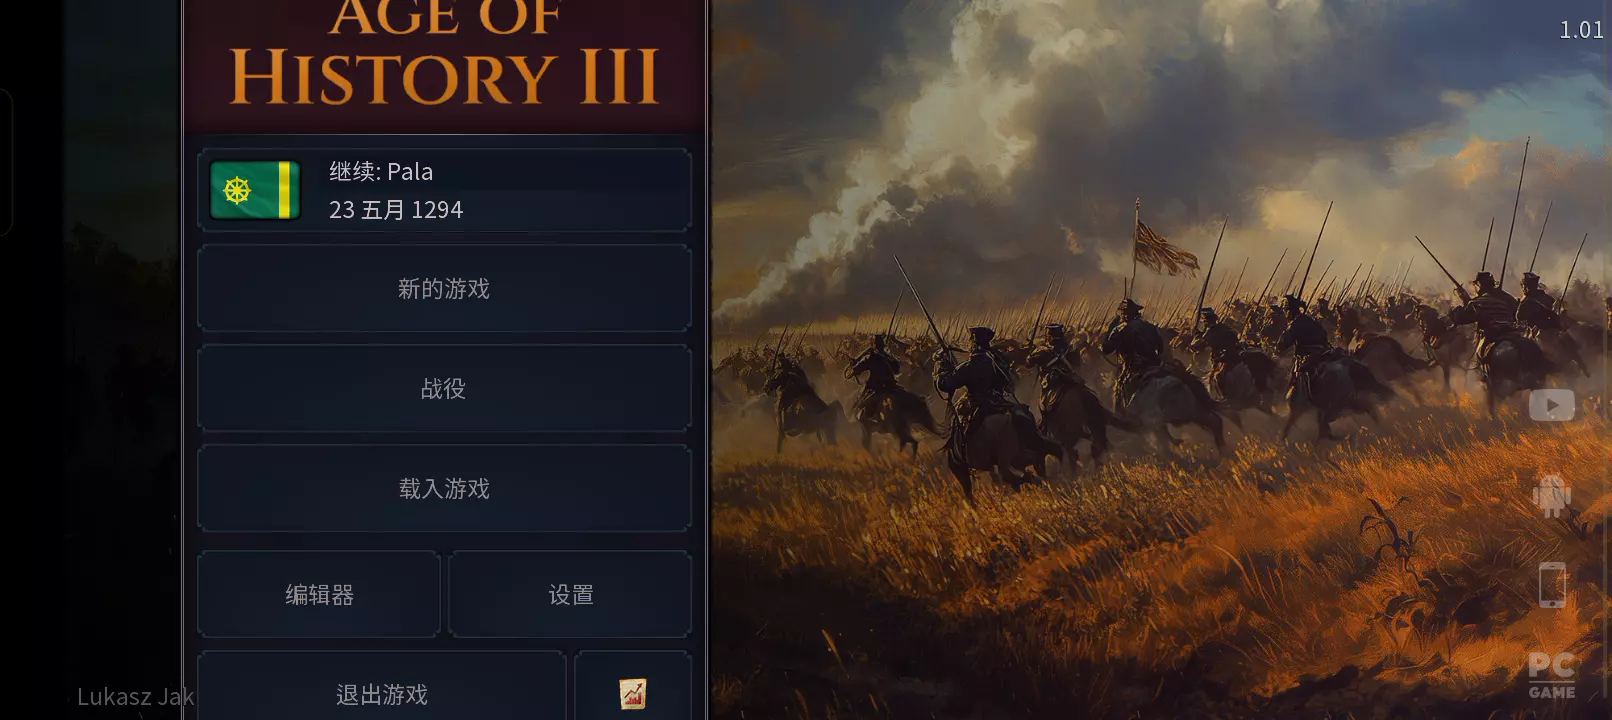
Task: Open the 战役 campaign menu
Action: (444, 388)
